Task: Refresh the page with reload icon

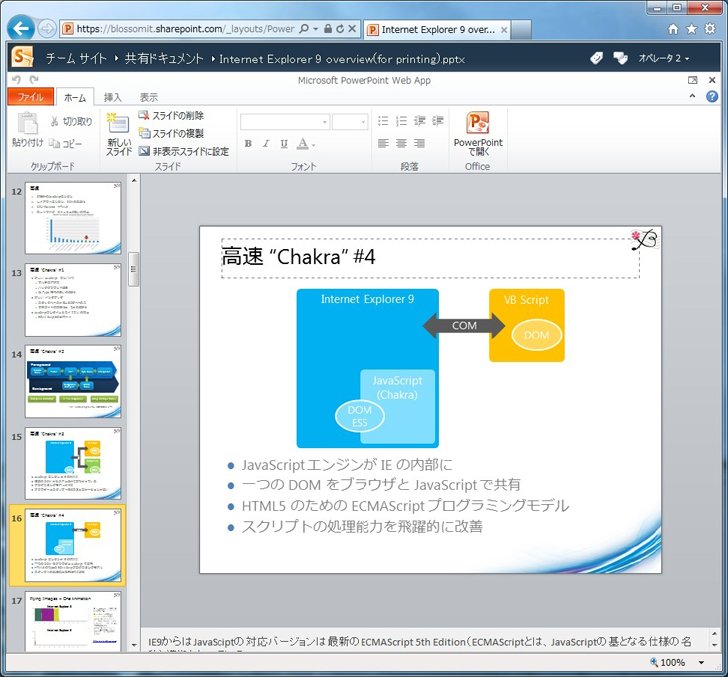Action: 340,29
